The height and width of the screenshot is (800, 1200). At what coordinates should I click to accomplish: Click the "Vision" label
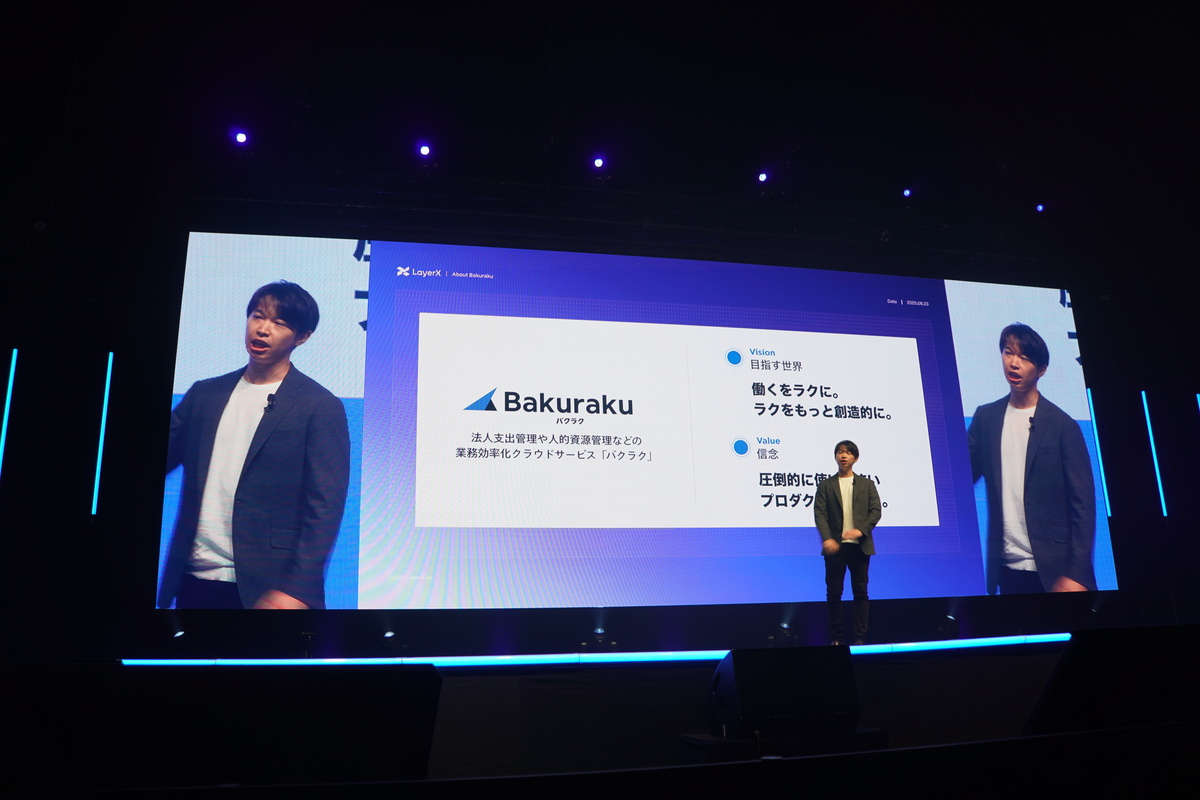762,353
